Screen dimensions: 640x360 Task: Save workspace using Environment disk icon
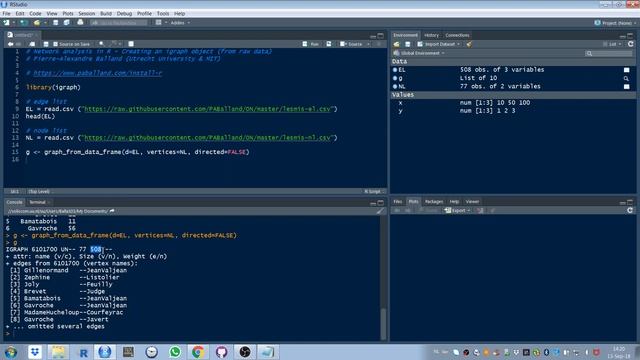click(407, 44)
